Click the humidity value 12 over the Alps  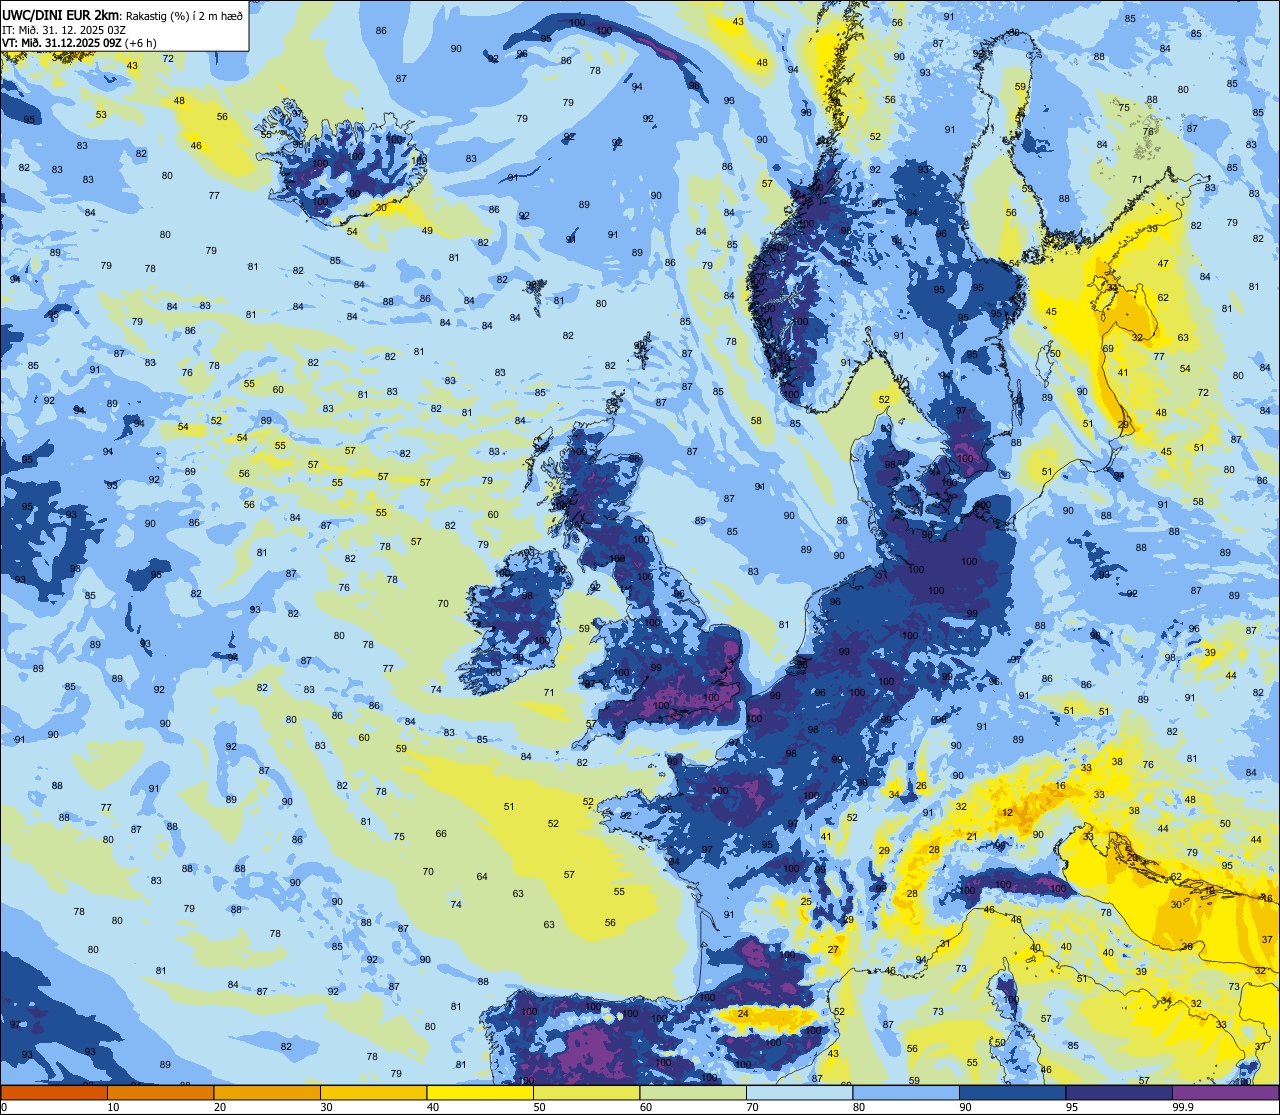1008,812
